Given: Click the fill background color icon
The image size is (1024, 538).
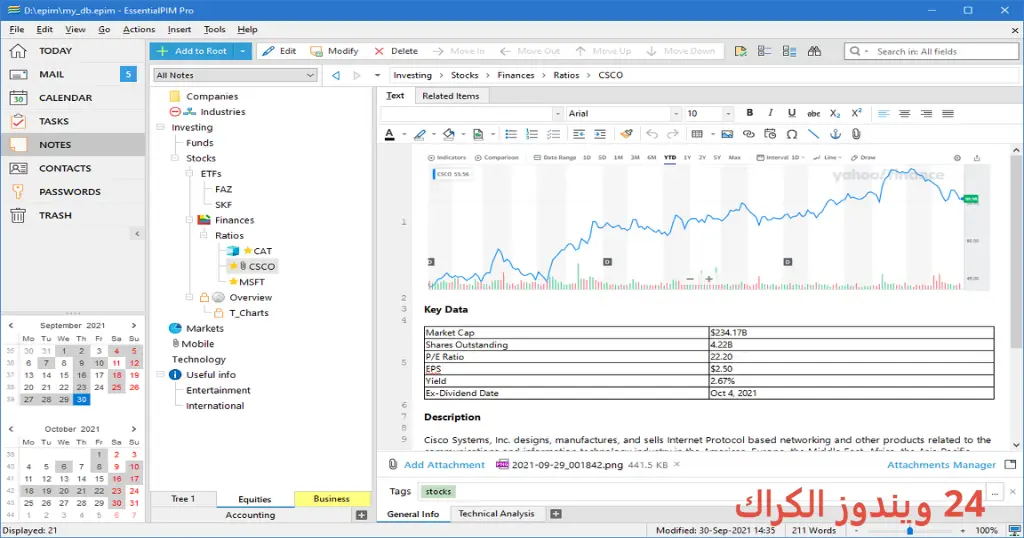Looking at the screenshot, I should [449, 134].
